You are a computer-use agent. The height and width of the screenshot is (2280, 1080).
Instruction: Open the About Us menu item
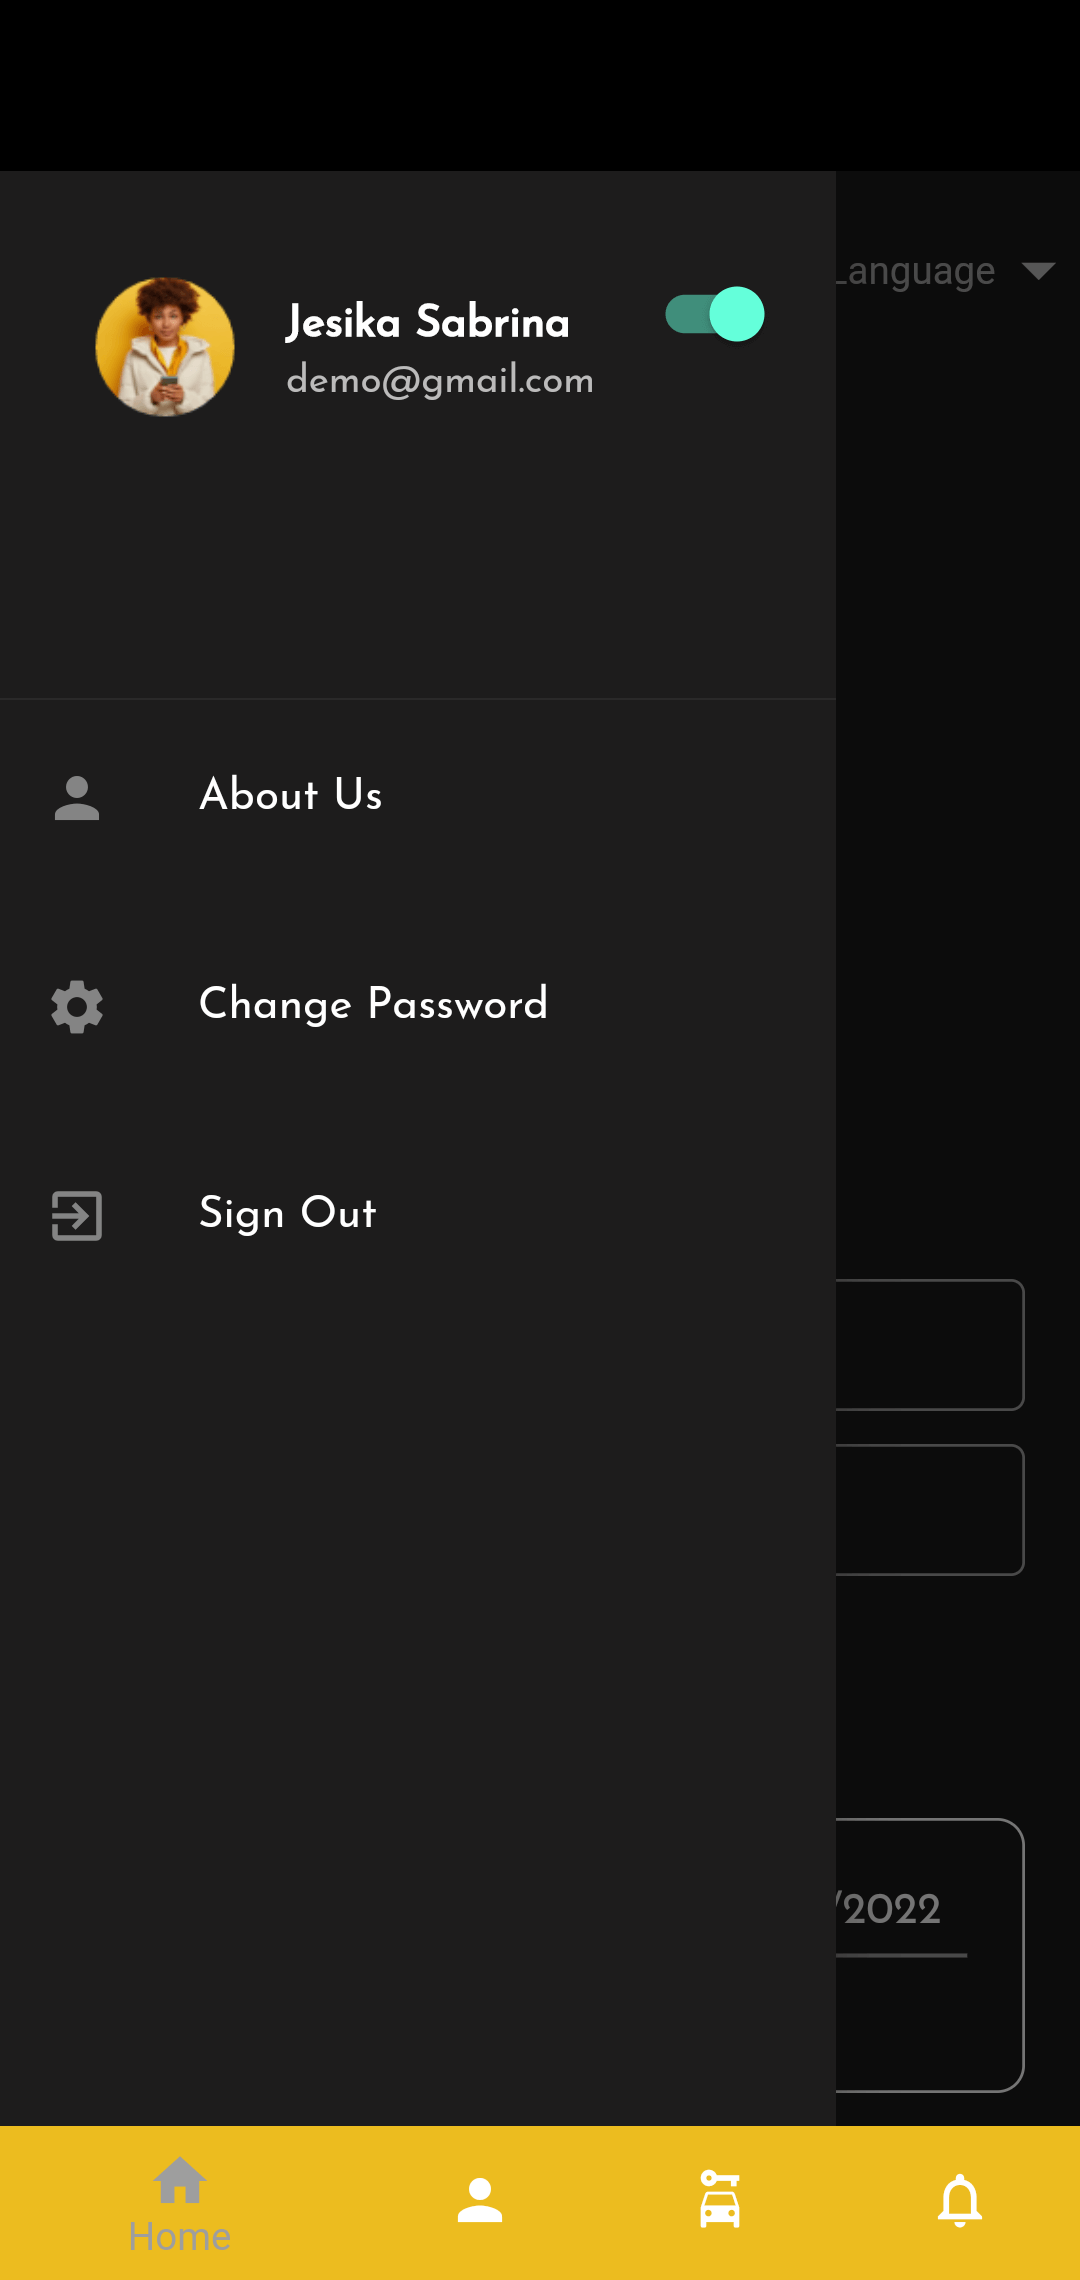click(291, 796)
